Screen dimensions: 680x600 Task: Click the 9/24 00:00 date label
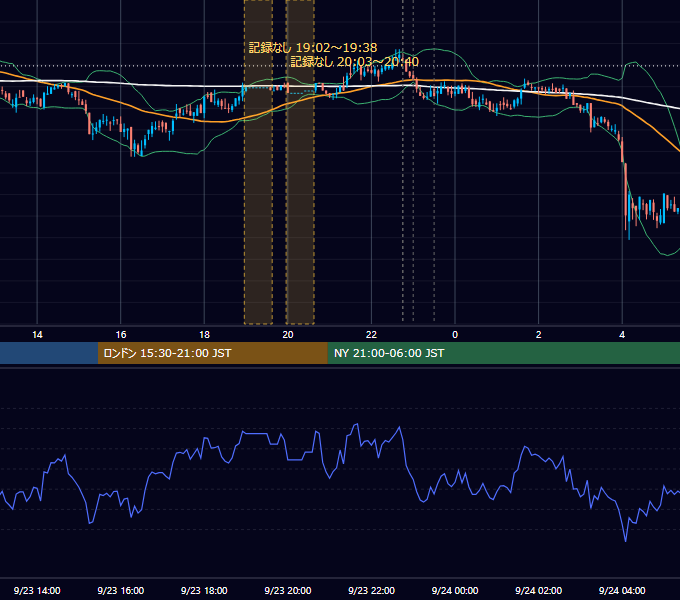(x=455, y=590)
